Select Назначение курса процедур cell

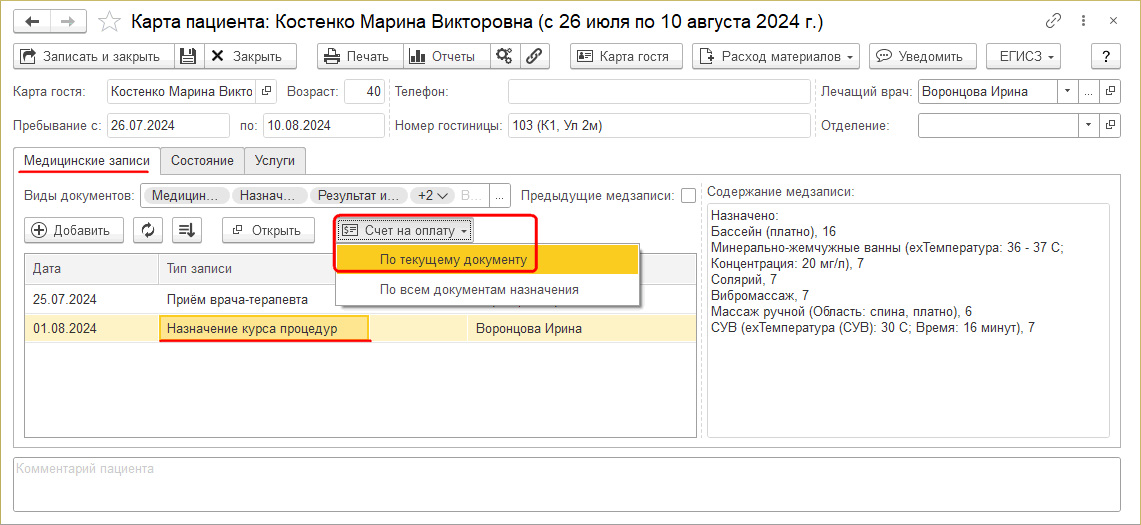(x=264, y=328)
